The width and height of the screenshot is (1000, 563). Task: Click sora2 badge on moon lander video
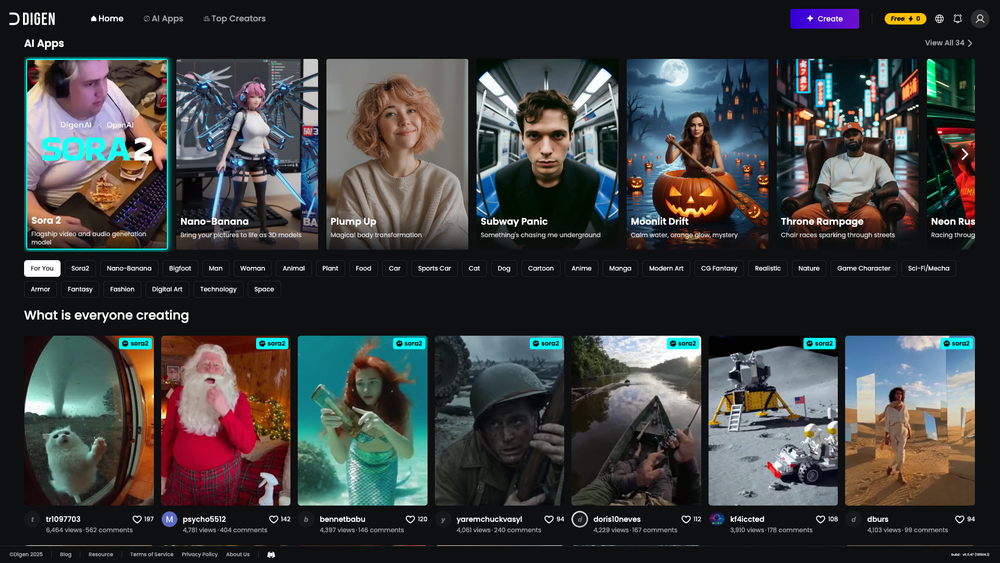click(x=819, y=343)
